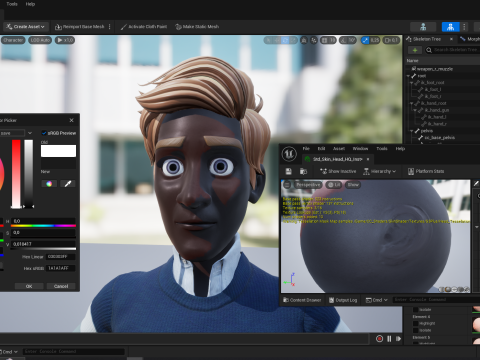Click Make Static Mesh button
Screen dimensions: 480x360
(197, 27)
